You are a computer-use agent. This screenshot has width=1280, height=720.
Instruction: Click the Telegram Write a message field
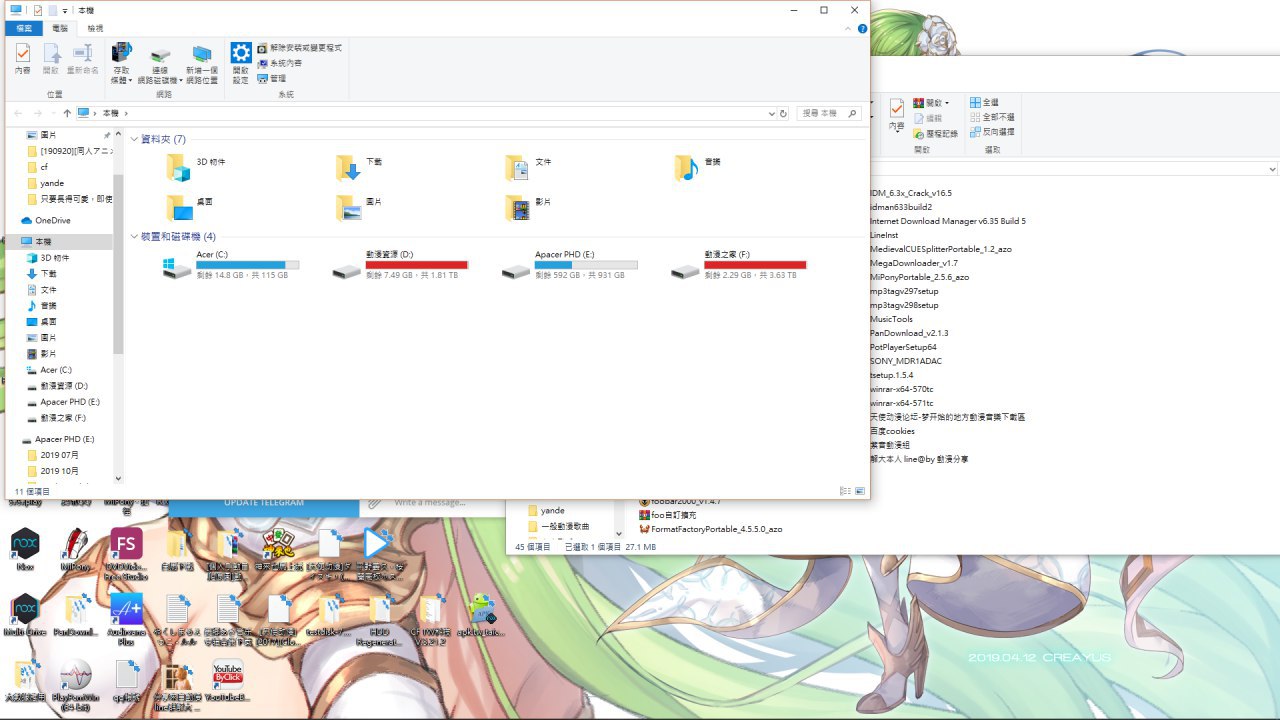431,503
